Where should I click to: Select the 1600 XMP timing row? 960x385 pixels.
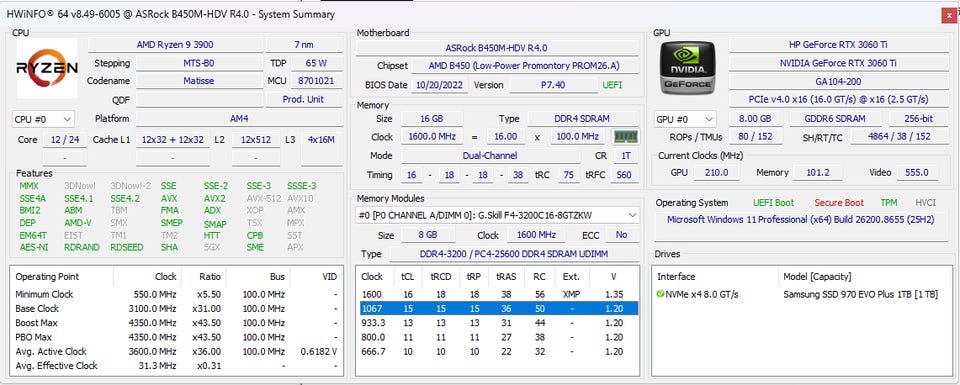point(497,294)
